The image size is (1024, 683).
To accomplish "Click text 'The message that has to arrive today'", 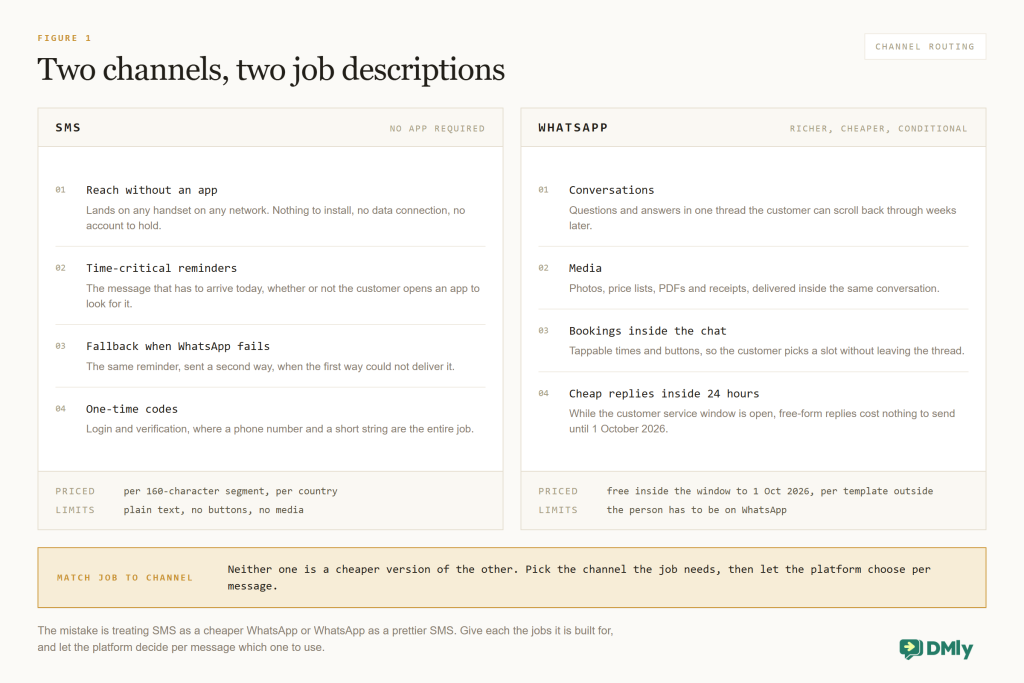I will (x=174, y=288).
